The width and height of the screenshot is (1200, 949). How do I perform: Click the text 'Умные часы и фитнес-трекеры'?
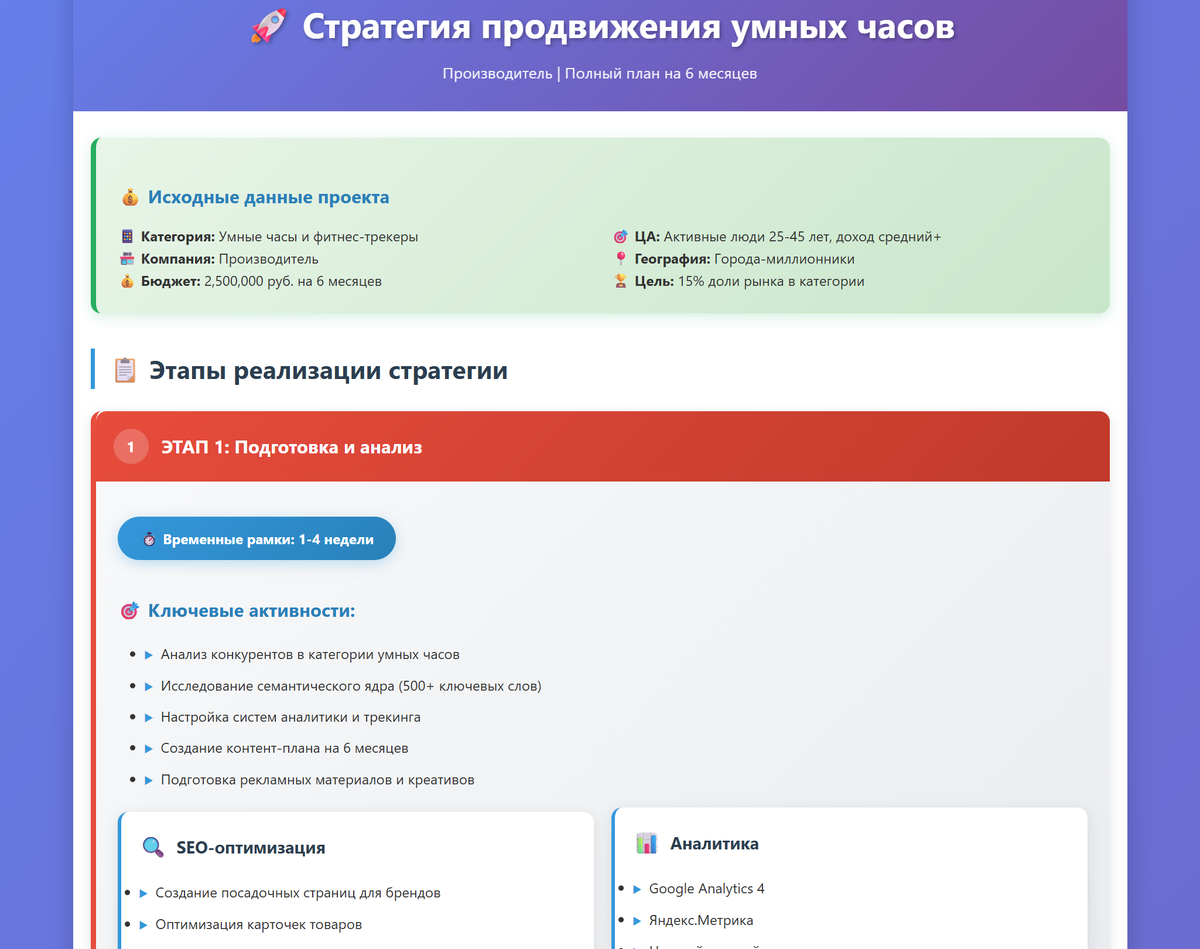coord(318,237)
